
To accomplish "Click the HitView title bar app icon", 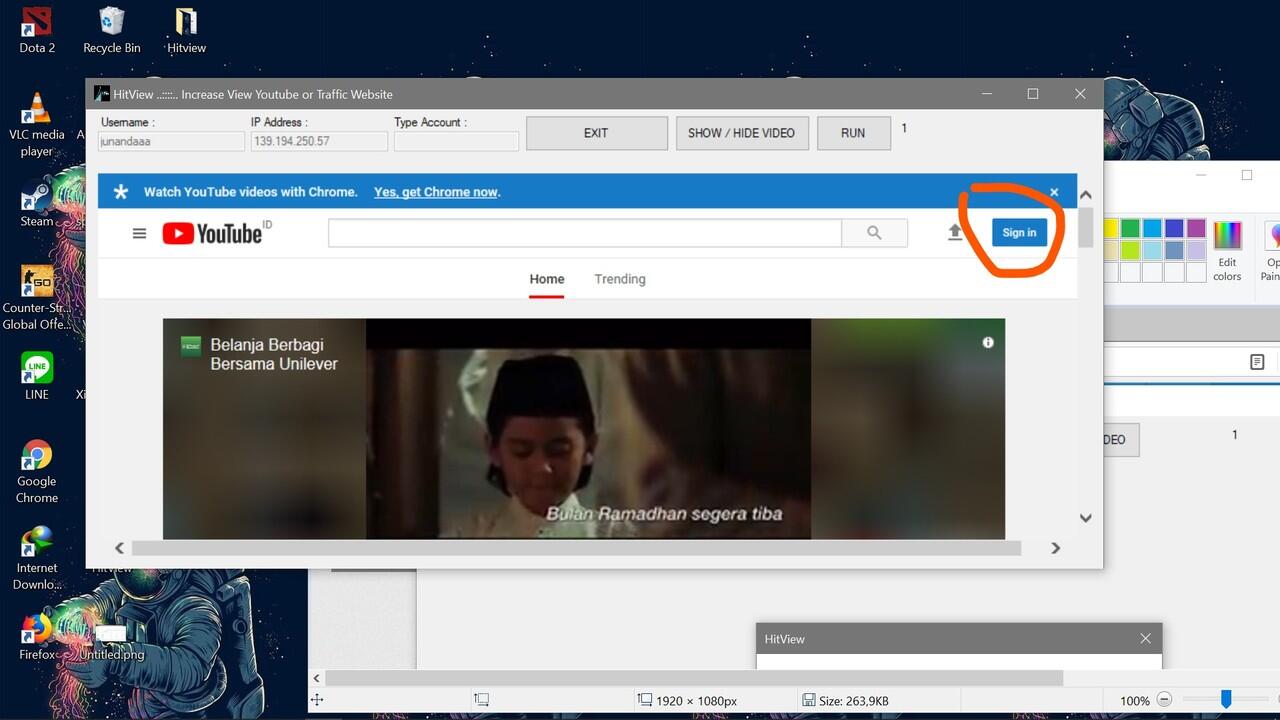I will 101,94.
